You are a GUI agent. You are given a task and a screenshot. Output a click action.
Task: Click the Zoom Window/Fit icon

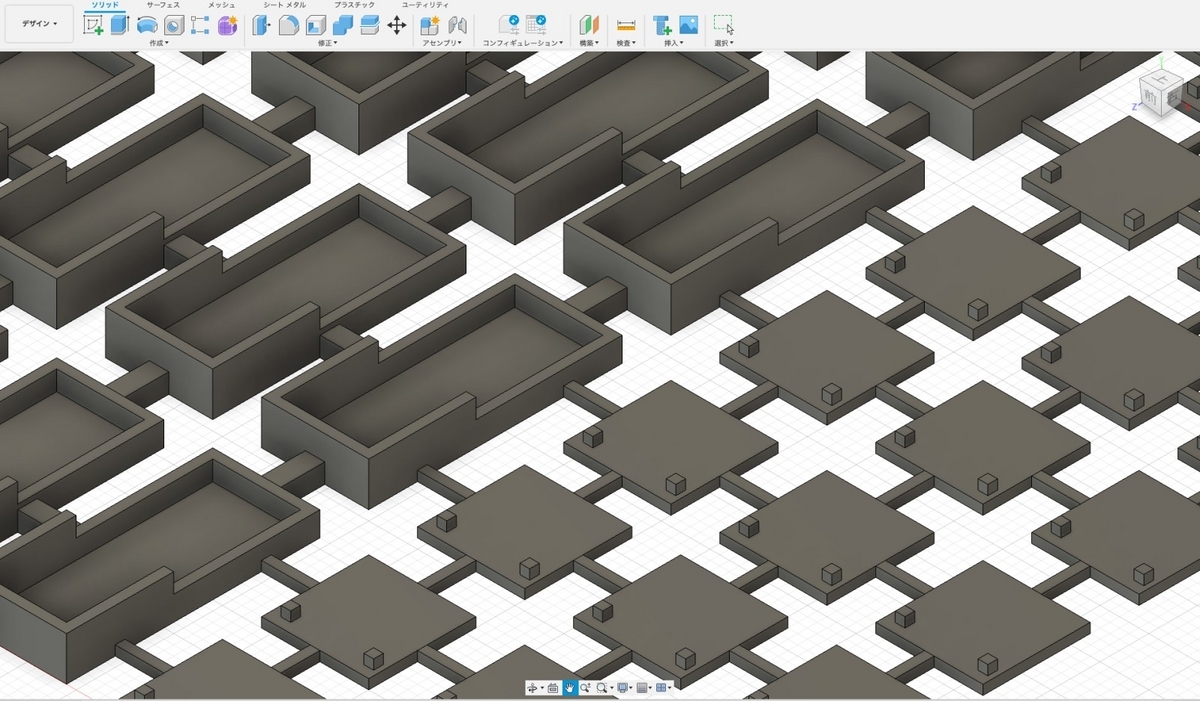pyautogui.click(x=602, y=688)
